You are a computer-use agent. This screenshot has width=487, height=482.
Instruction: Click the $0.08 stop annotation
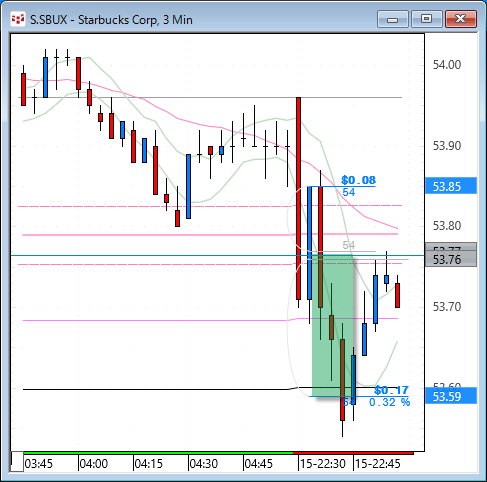click(358, 180)
